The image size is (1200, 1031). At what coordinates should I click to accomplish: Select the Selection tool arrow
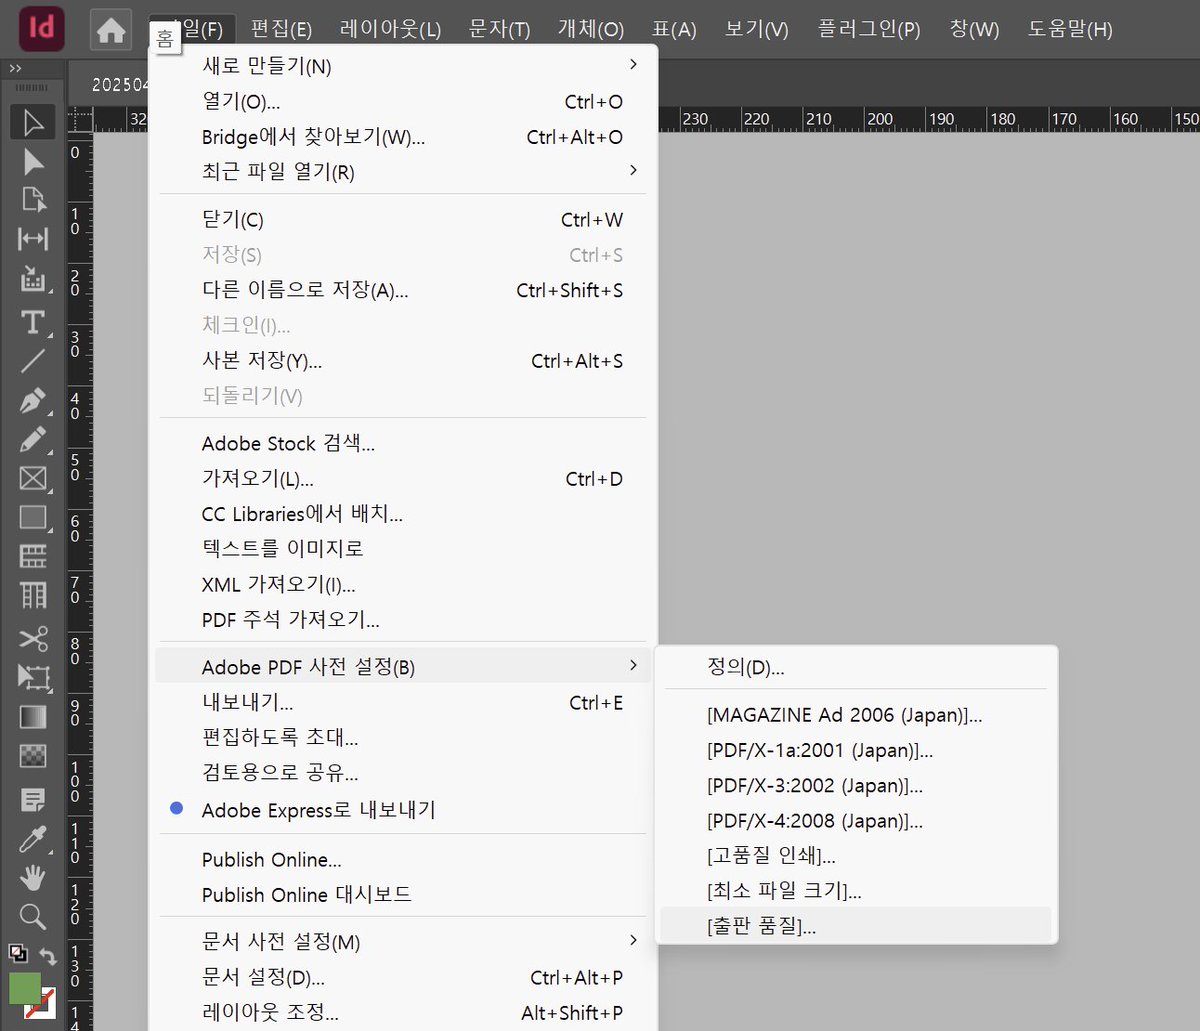pyautogui.click(x=33, y=123)
